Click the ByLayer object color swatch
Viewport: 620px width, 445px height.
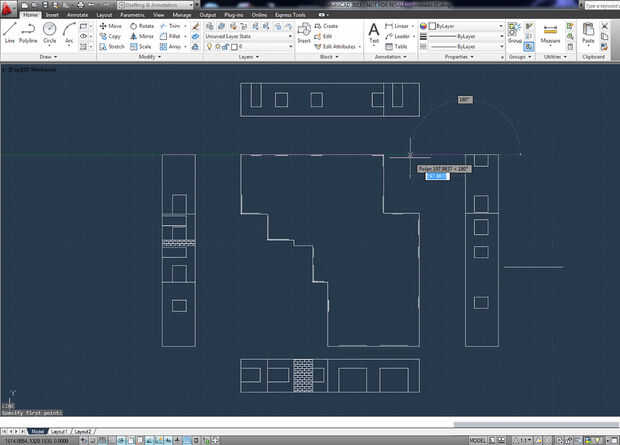coord(433,26)
